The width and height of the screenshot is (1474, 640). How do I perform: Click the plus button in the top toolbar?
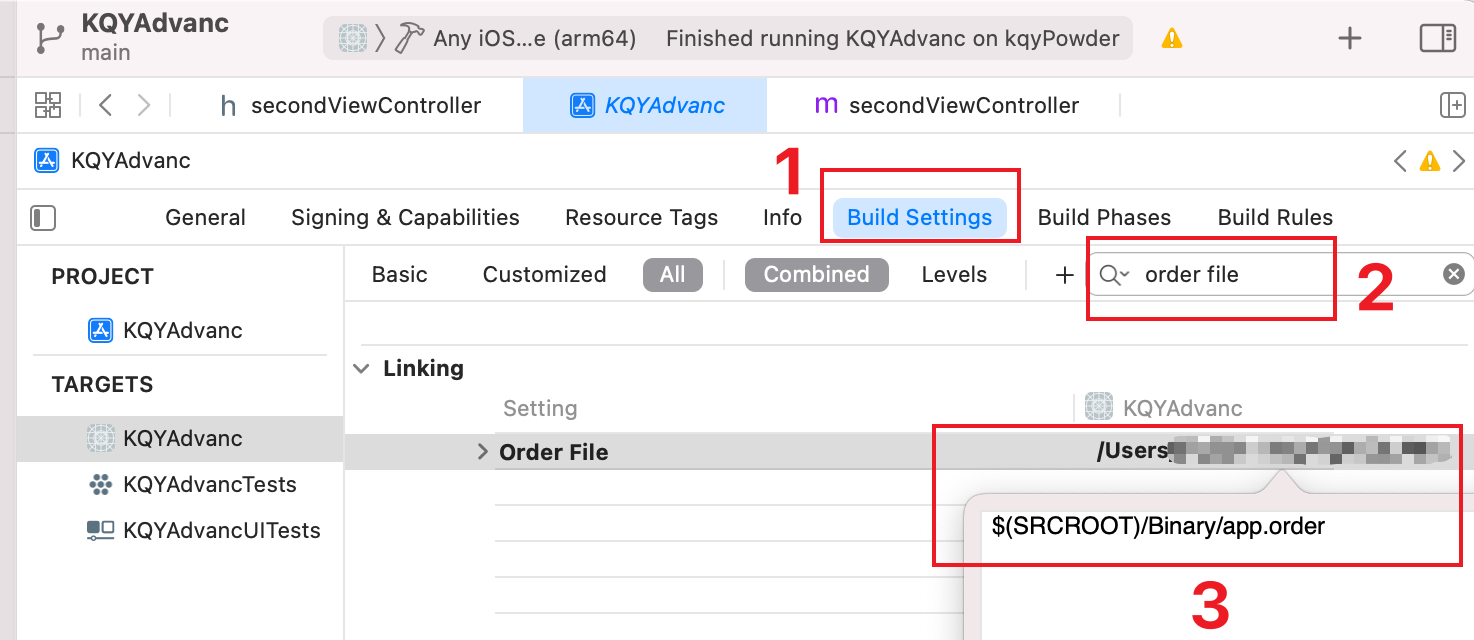tap(1350, 39)
